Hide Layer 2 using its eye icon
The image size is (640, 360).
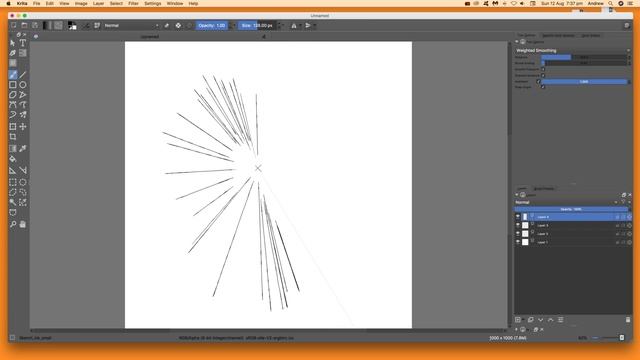pos(518,233)
